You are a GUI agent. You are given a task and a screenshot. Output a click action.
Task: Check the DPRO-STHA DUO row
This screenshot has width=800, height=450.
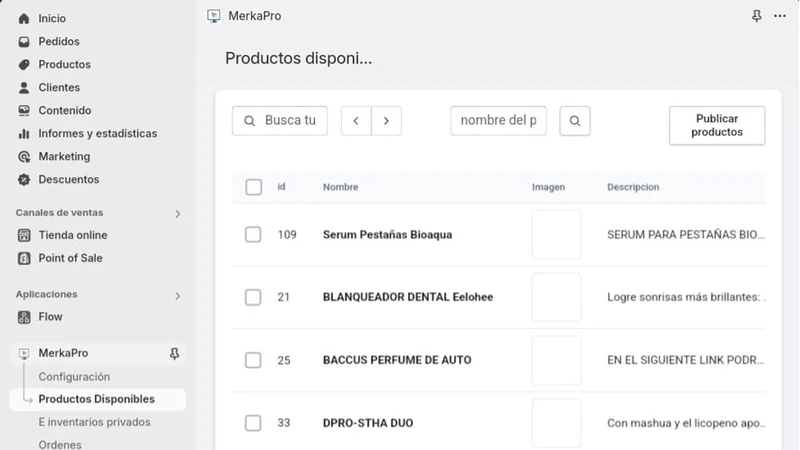point(253,423)
